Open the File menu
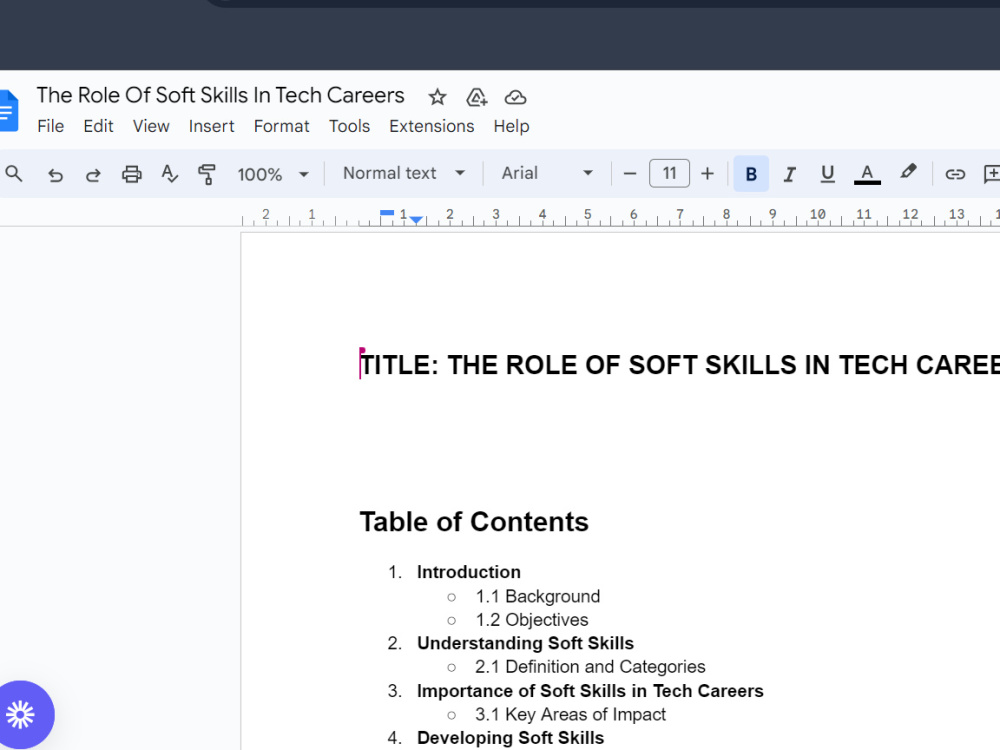This screenshot has width=1000, height=750. [x=50, y=126]
